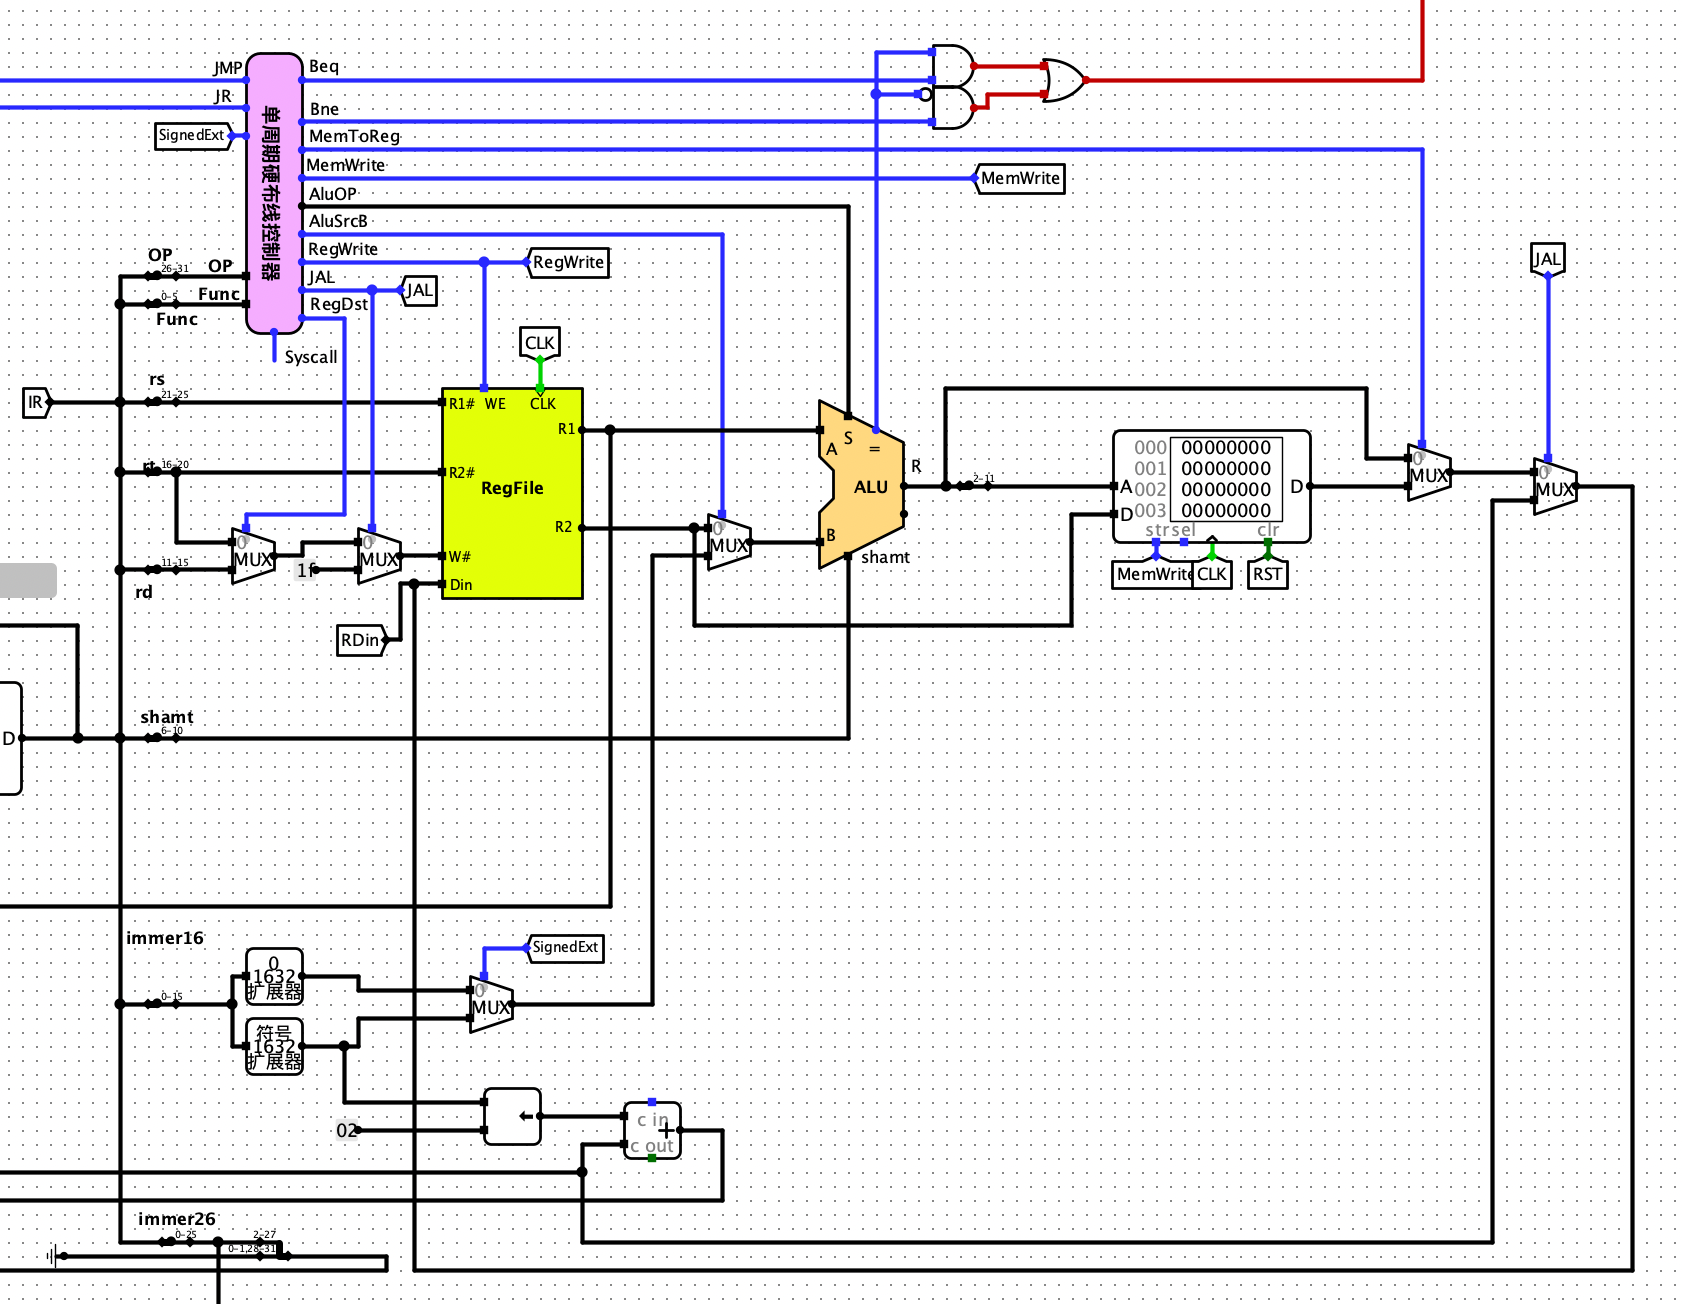
Task: Select the 0-5 Func splitter
Action: 163,303
